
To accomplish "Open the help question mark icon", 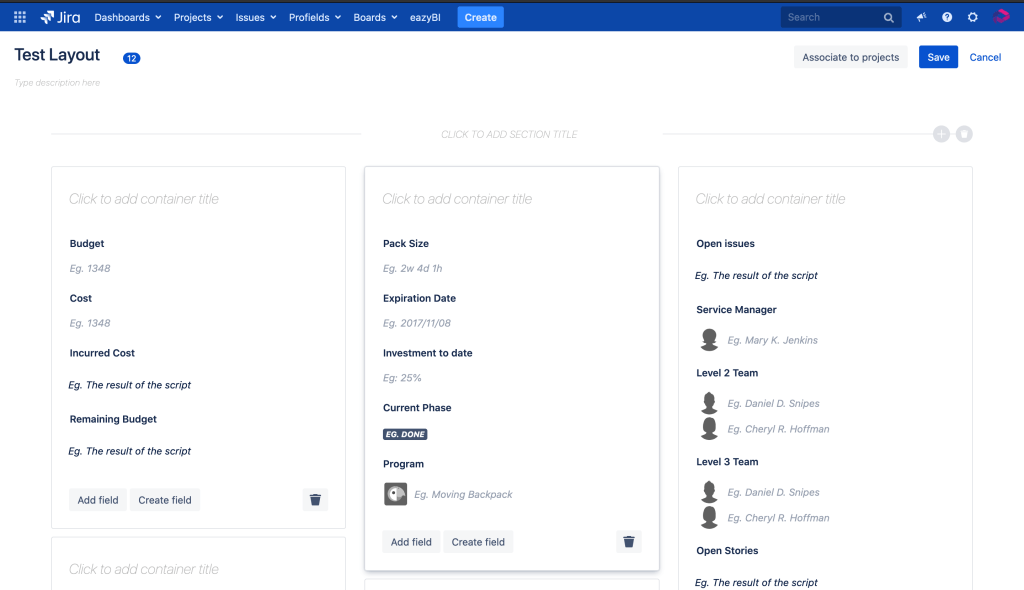I will 947,17.
